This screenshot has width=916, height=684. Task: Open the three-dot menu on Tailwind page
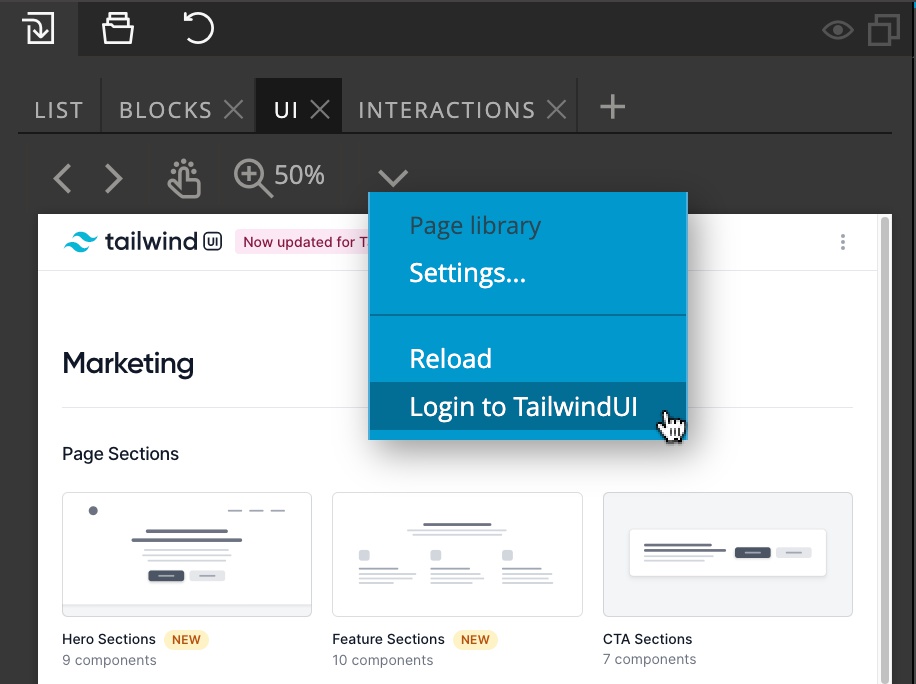[842, 242]
